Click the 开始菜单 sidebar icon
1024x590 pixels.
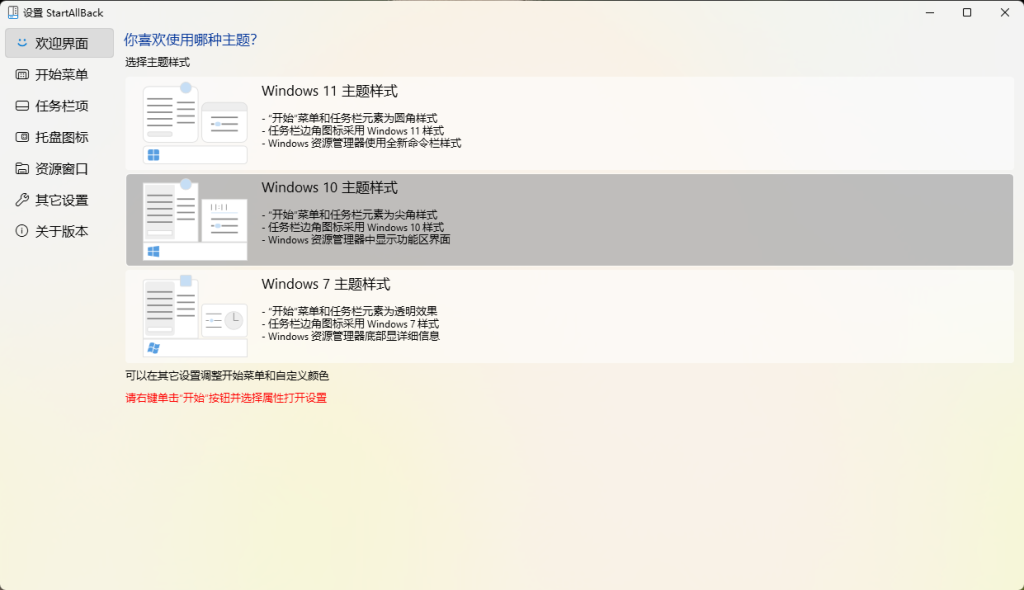(22, 74)
